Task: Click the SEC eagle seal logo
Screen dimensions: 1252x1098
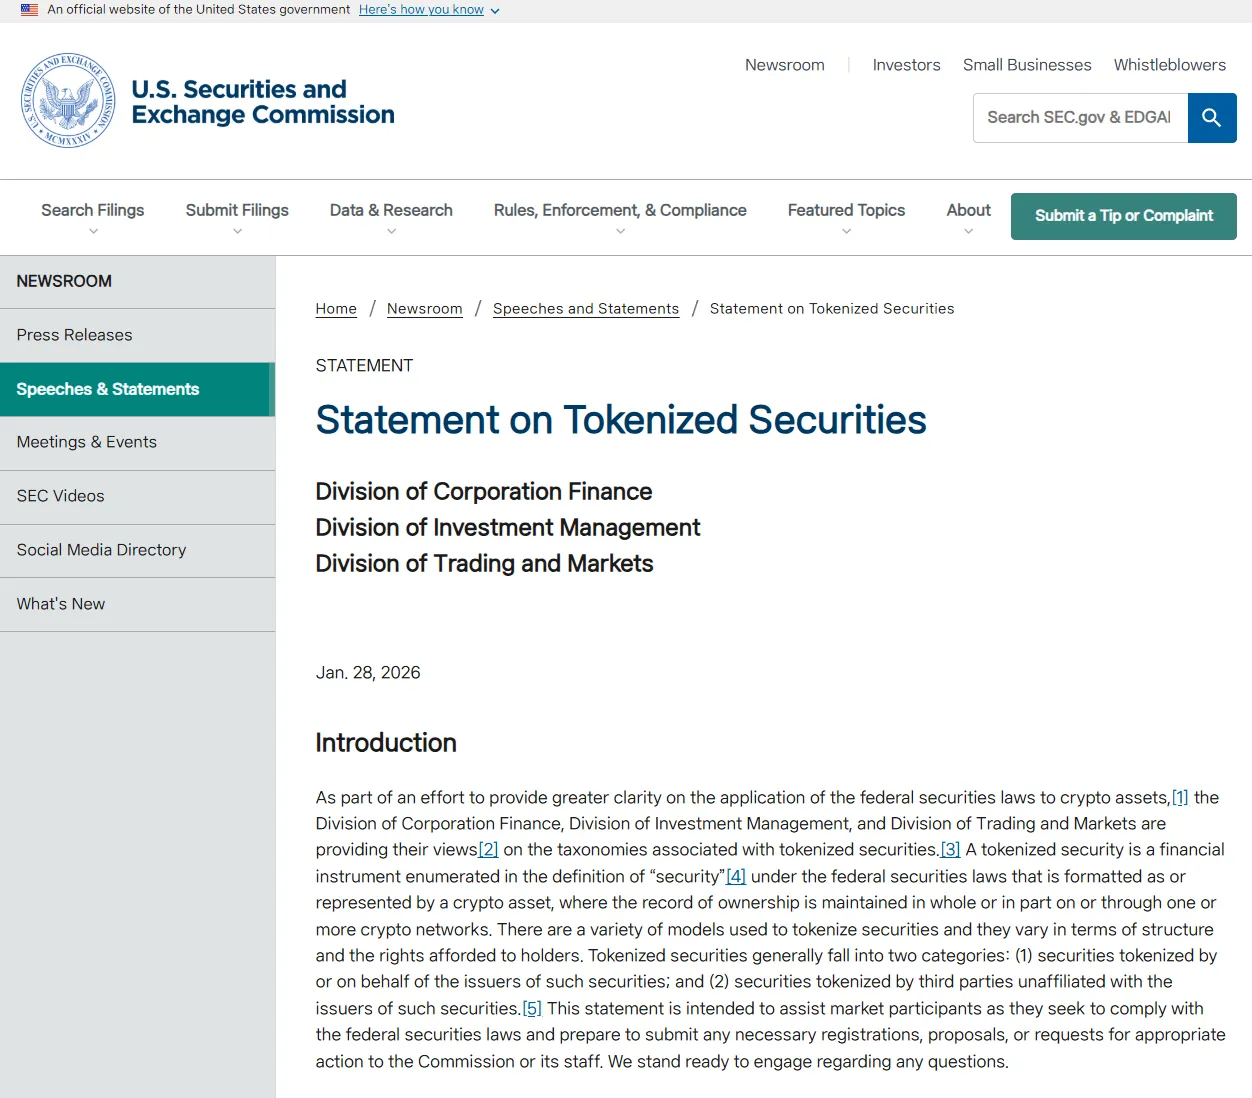Action: coord(68,101)
